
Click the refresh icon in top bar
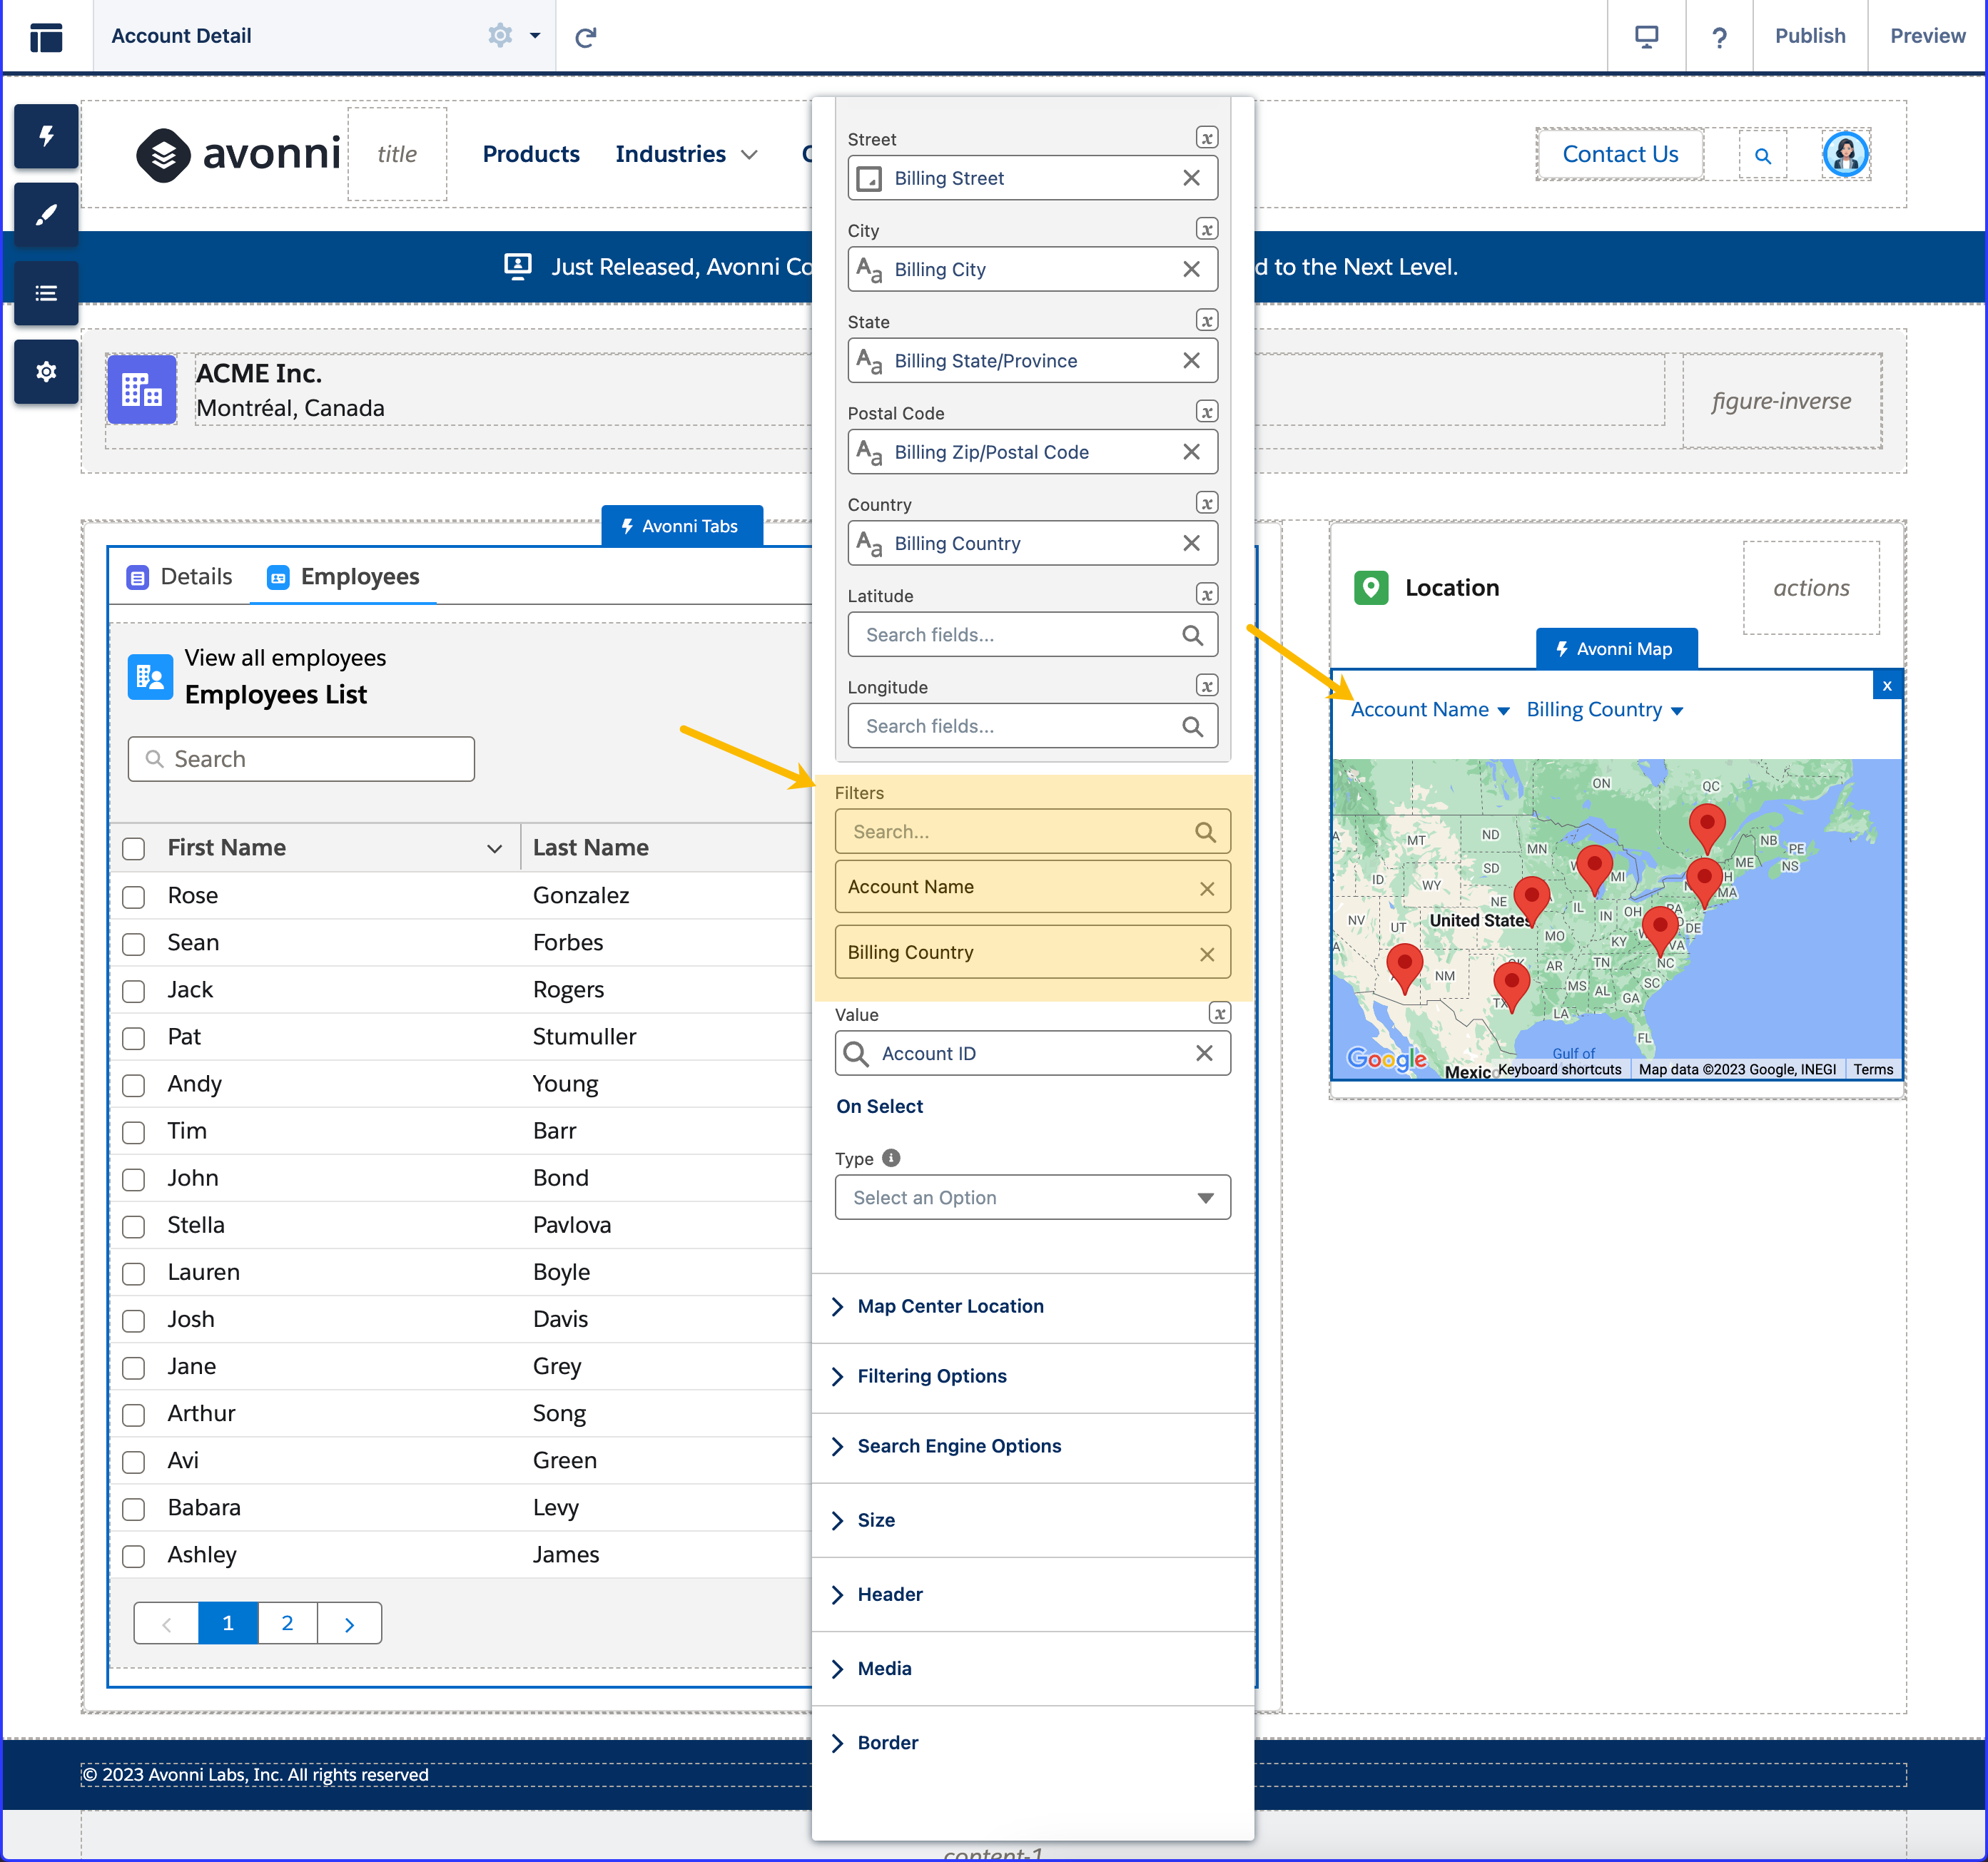pyautogui.click(x=586, y=37)
